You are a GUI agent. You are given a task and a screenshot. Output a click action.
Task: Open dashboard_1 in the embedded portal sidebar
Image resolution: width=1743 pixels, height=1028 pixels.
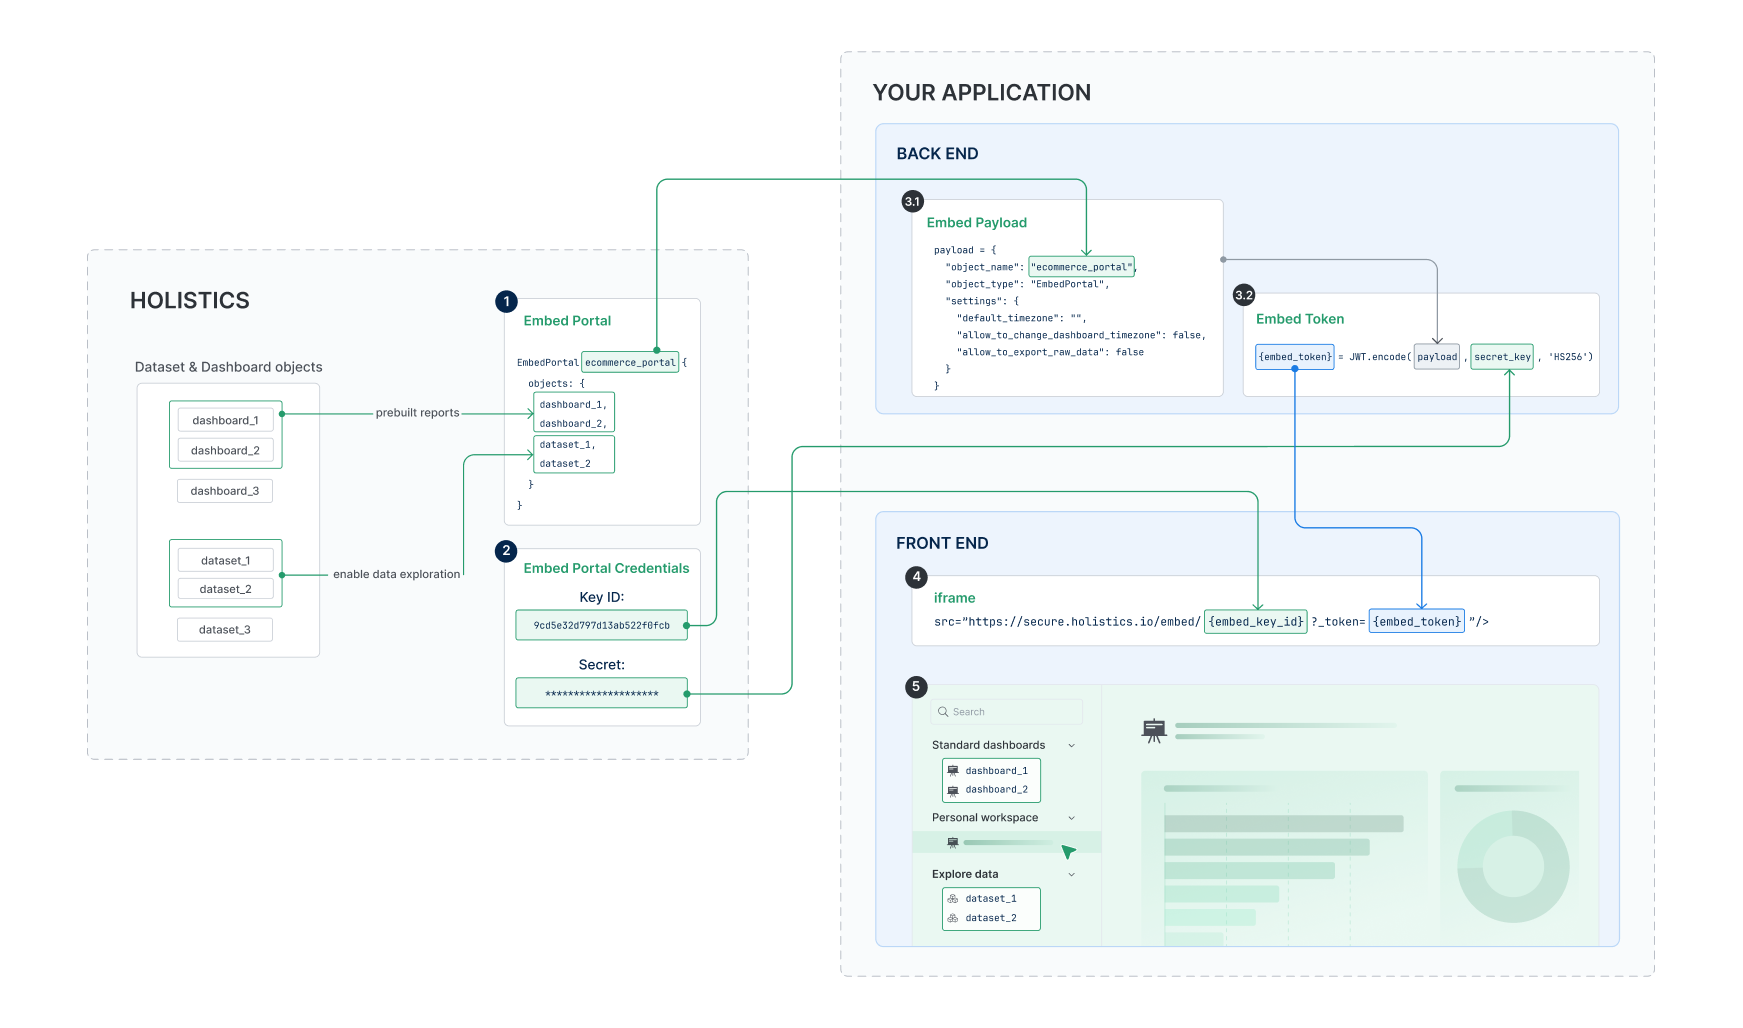[x=996, y=771]
